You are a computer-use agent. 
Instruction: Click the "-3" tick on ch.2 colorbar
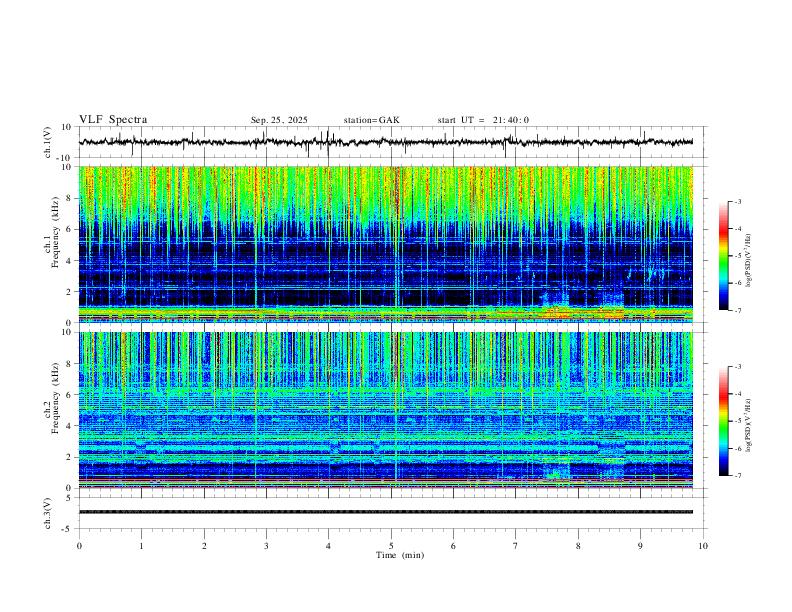click(x=737, y=366)
